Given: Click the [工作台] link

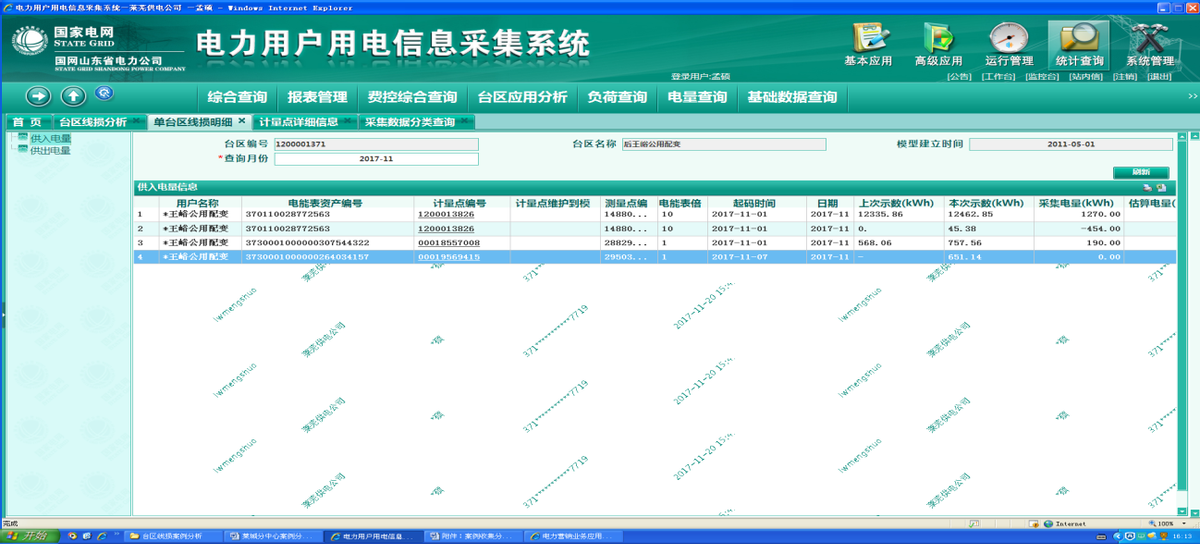Looking at the screenshot, I should (x=998, y=76).
